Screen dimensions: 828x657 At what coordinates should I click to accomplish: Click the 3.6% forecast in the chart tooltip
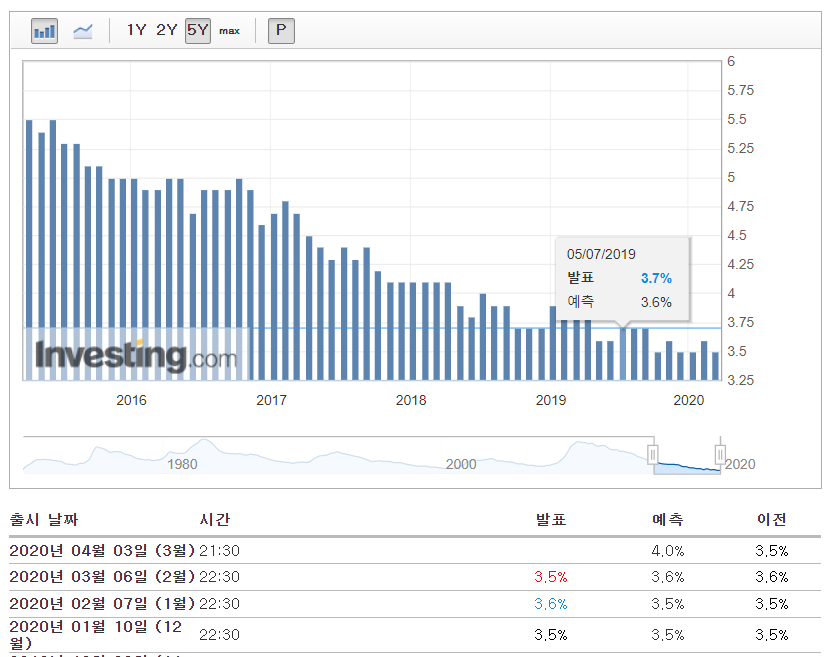pos(656,303)
